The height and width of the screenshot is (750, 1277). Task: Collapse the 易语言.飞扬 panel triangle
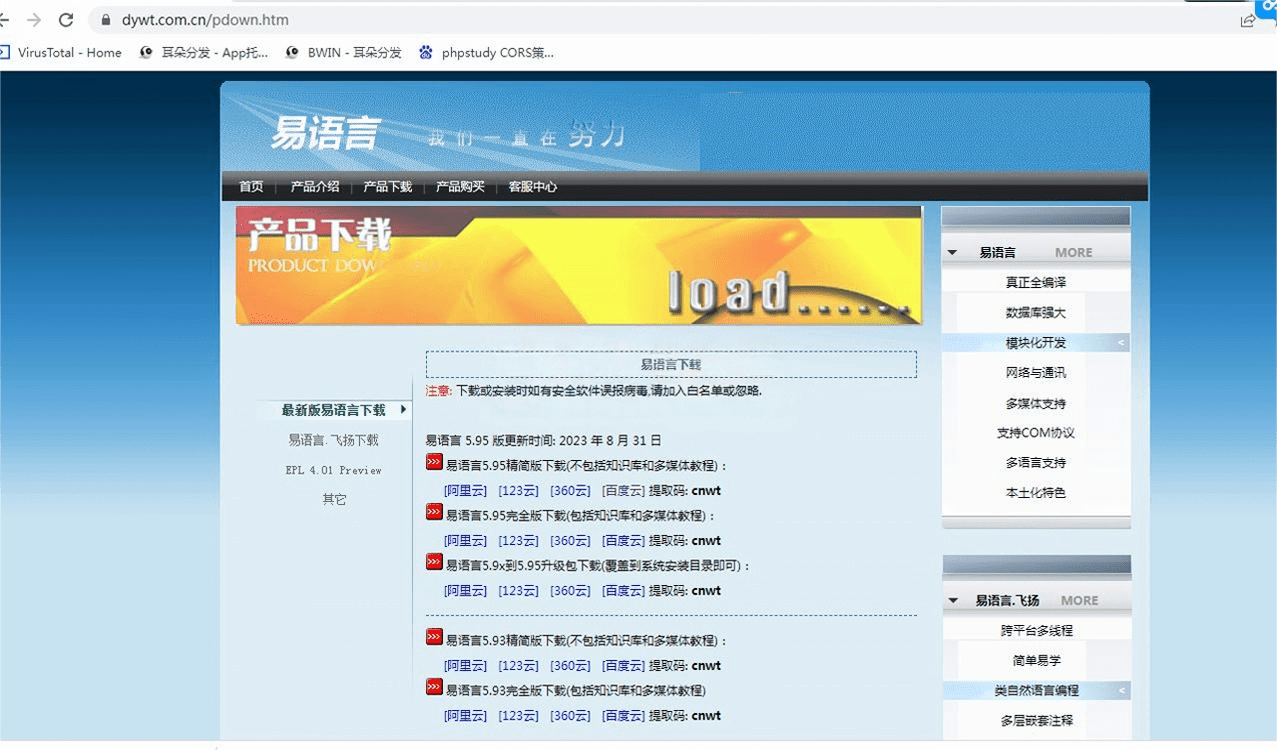[x=953, y=601]
